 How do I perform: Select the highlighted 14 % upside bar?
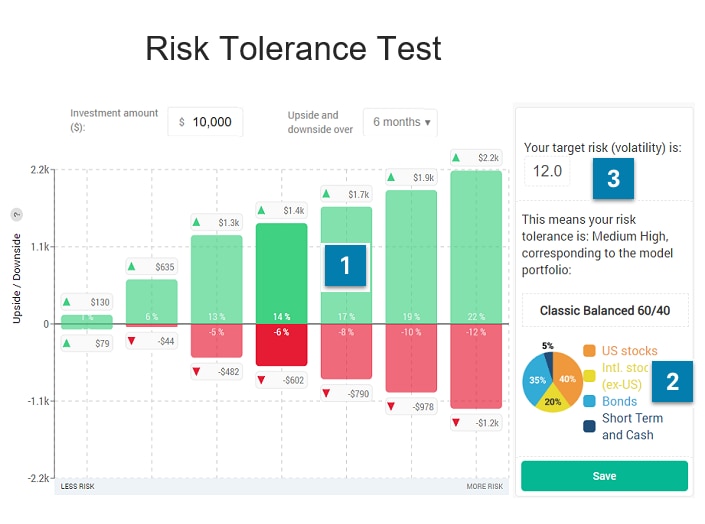coord(281,273)
